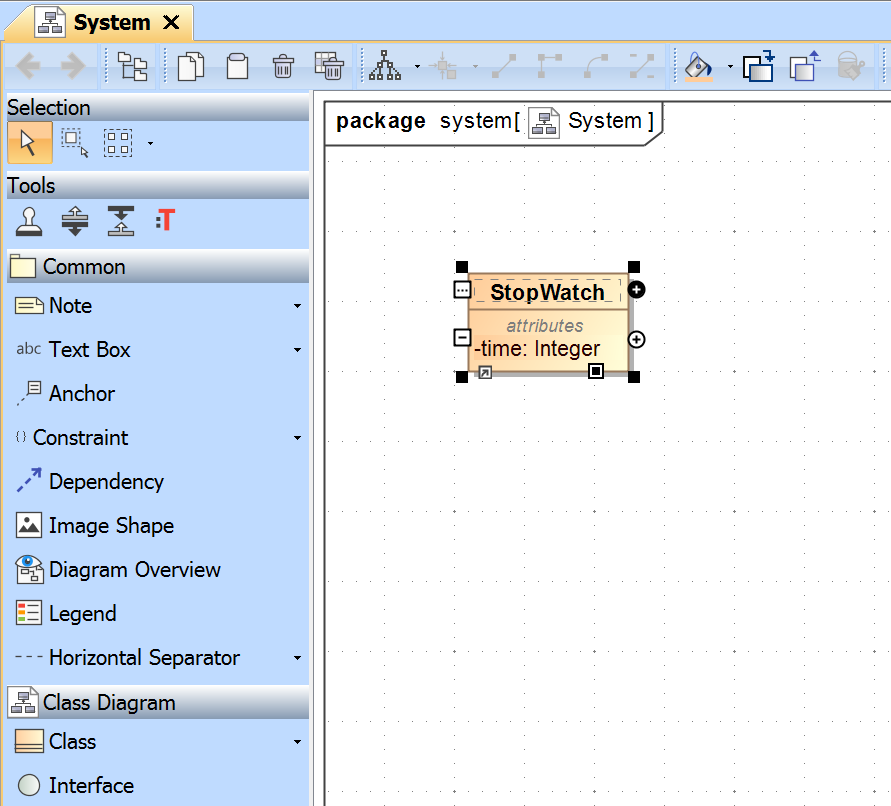The width and height of the screenshot is (891, 806).
Task: Close the System tab
Action: 172,22
